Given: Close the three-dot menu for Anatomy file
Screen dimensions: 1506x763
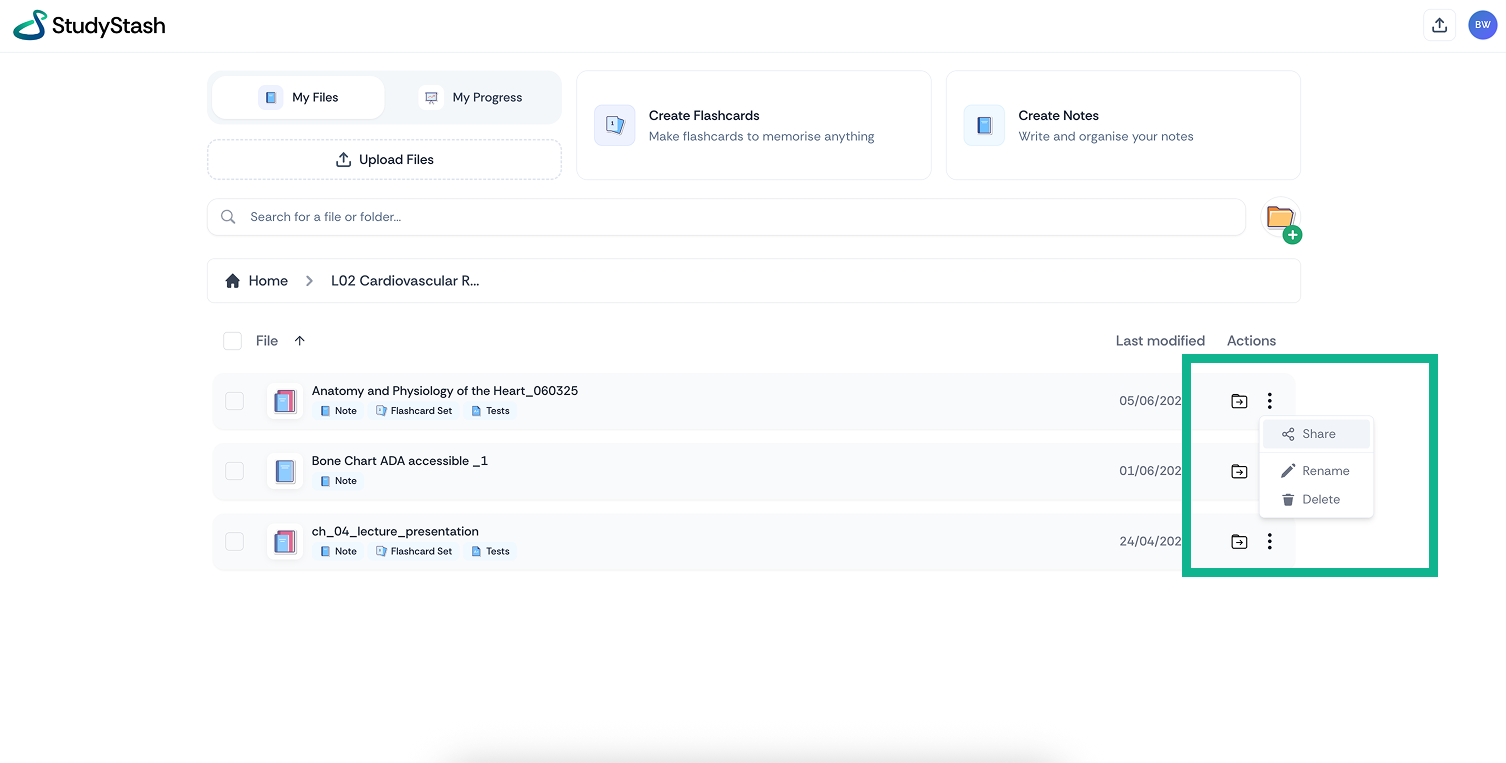Looking at the screenshot, I should point(1269,401).
